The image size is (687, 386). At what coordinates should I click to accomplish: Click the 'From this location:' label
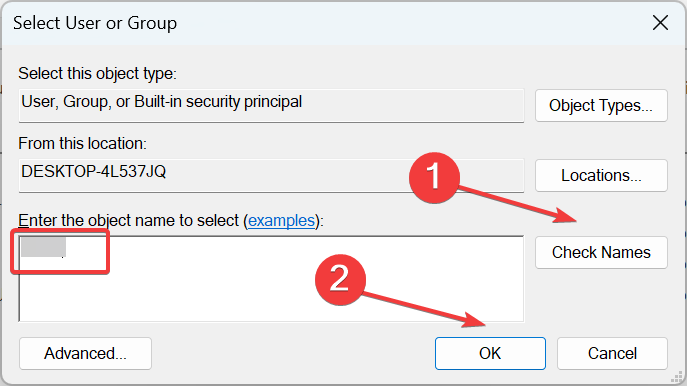pyautogui.click(x=82, y=144)
